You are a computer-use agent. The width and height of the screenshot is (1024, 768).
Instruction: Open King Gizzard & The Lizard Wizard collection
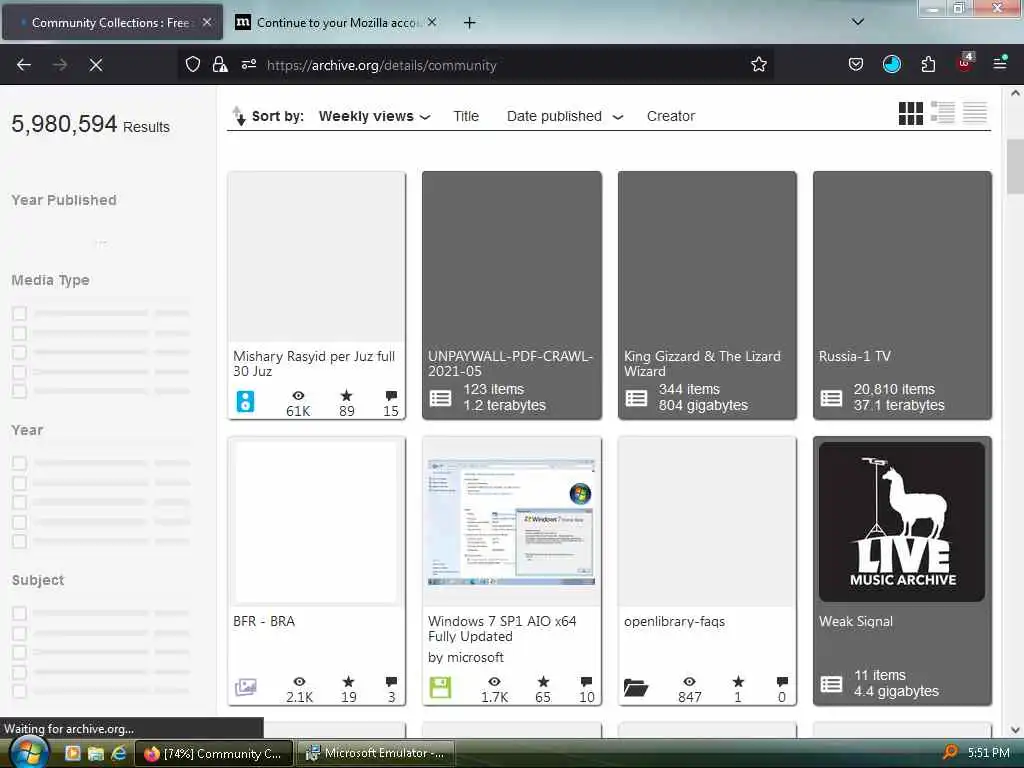[702, 364]
